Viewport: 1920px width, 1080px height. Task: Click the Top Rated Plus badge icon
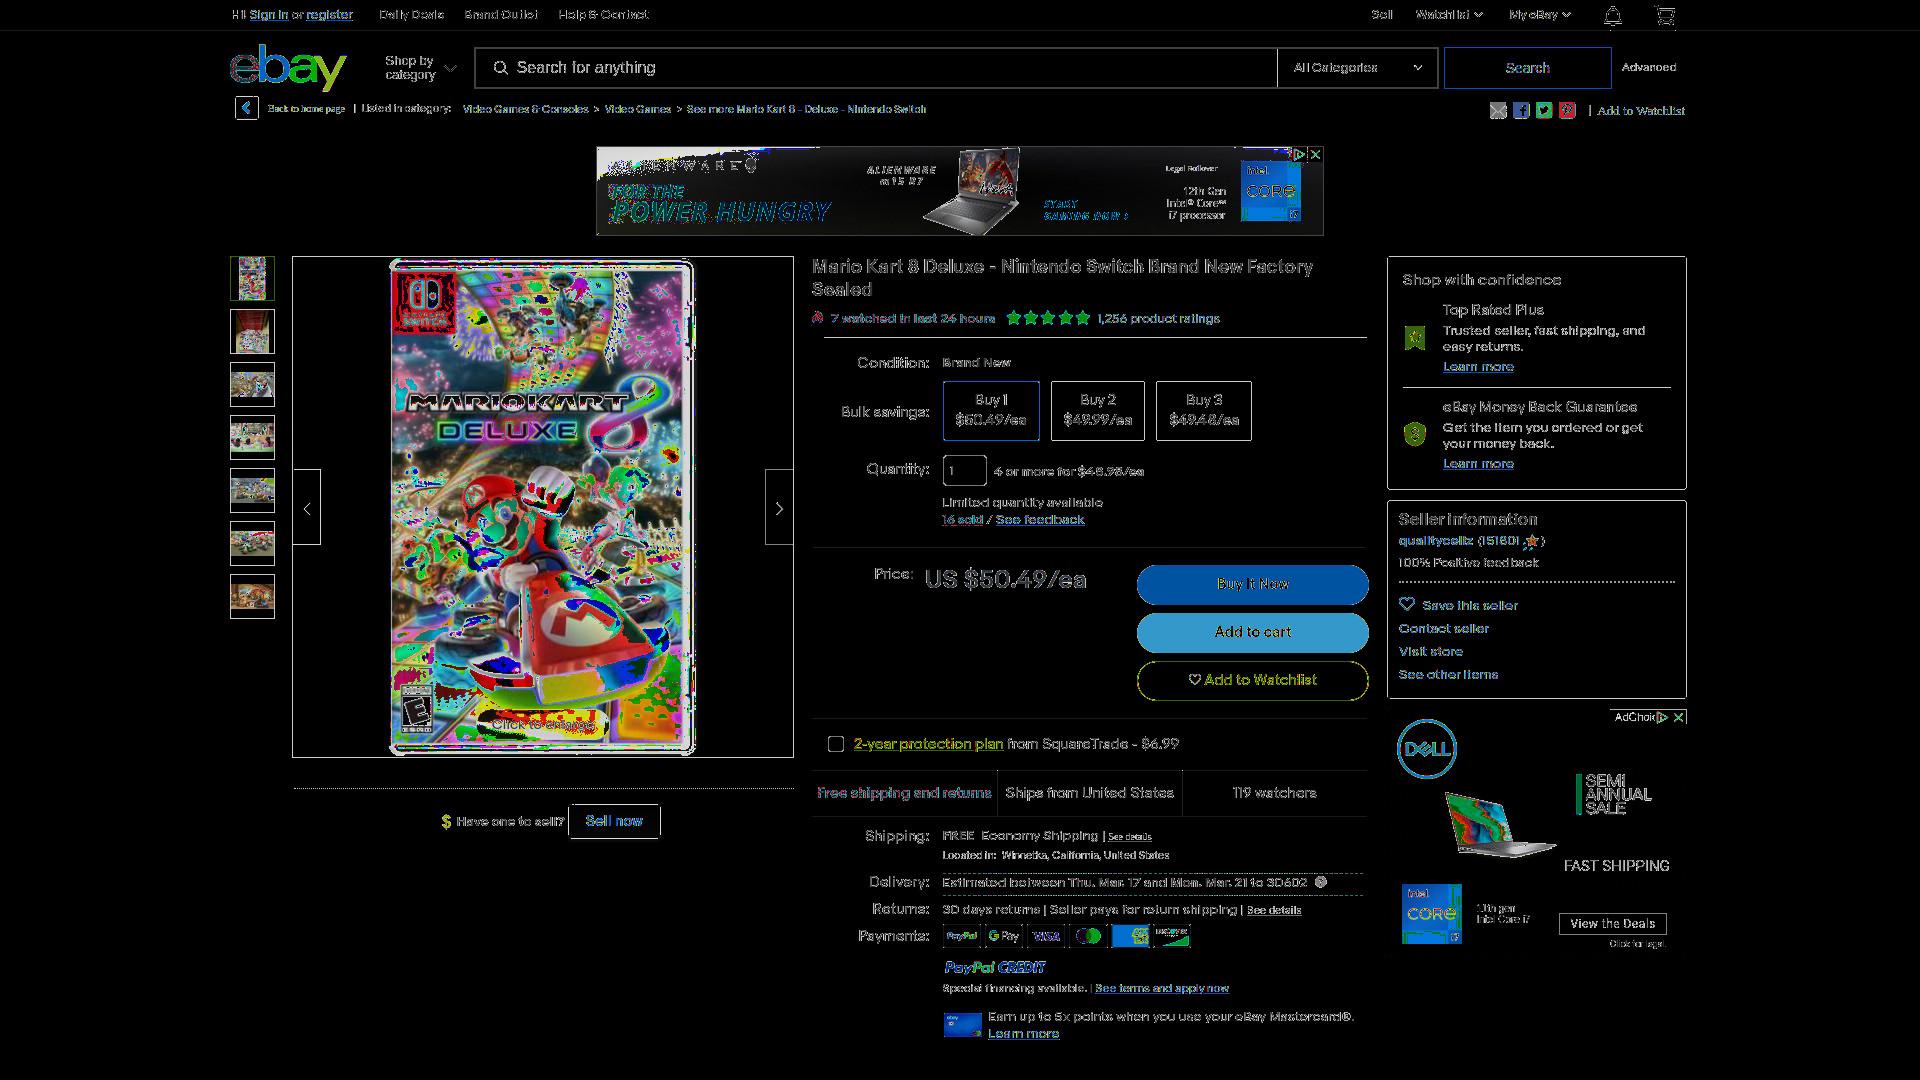tap(1414, 338)
